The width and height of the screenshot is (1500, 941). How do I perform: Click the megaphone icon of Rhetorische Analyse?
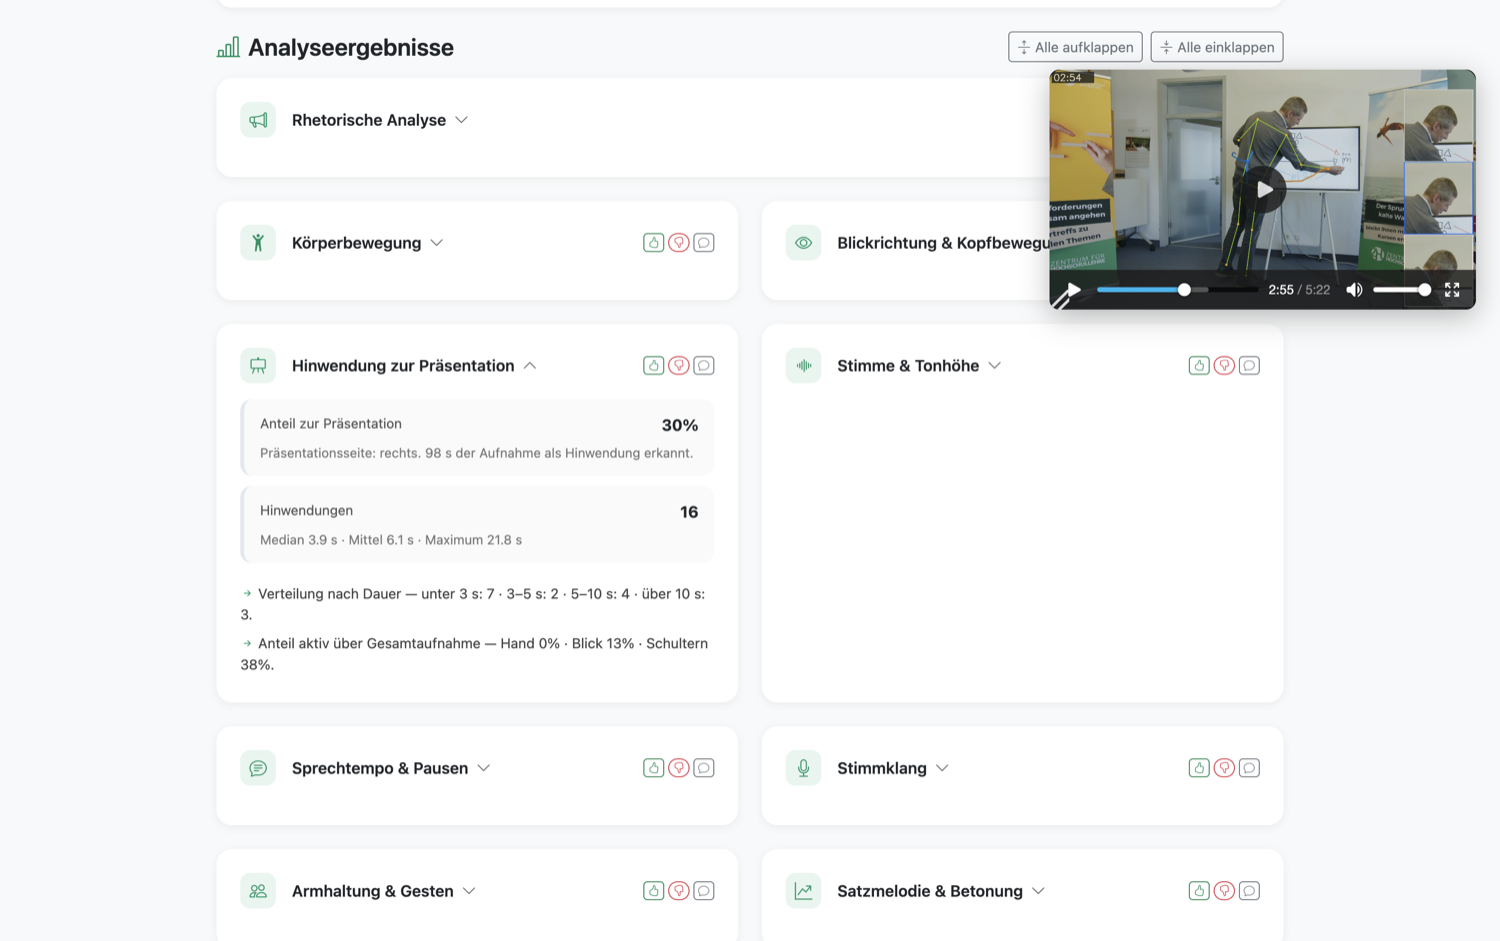coord(258,120)
